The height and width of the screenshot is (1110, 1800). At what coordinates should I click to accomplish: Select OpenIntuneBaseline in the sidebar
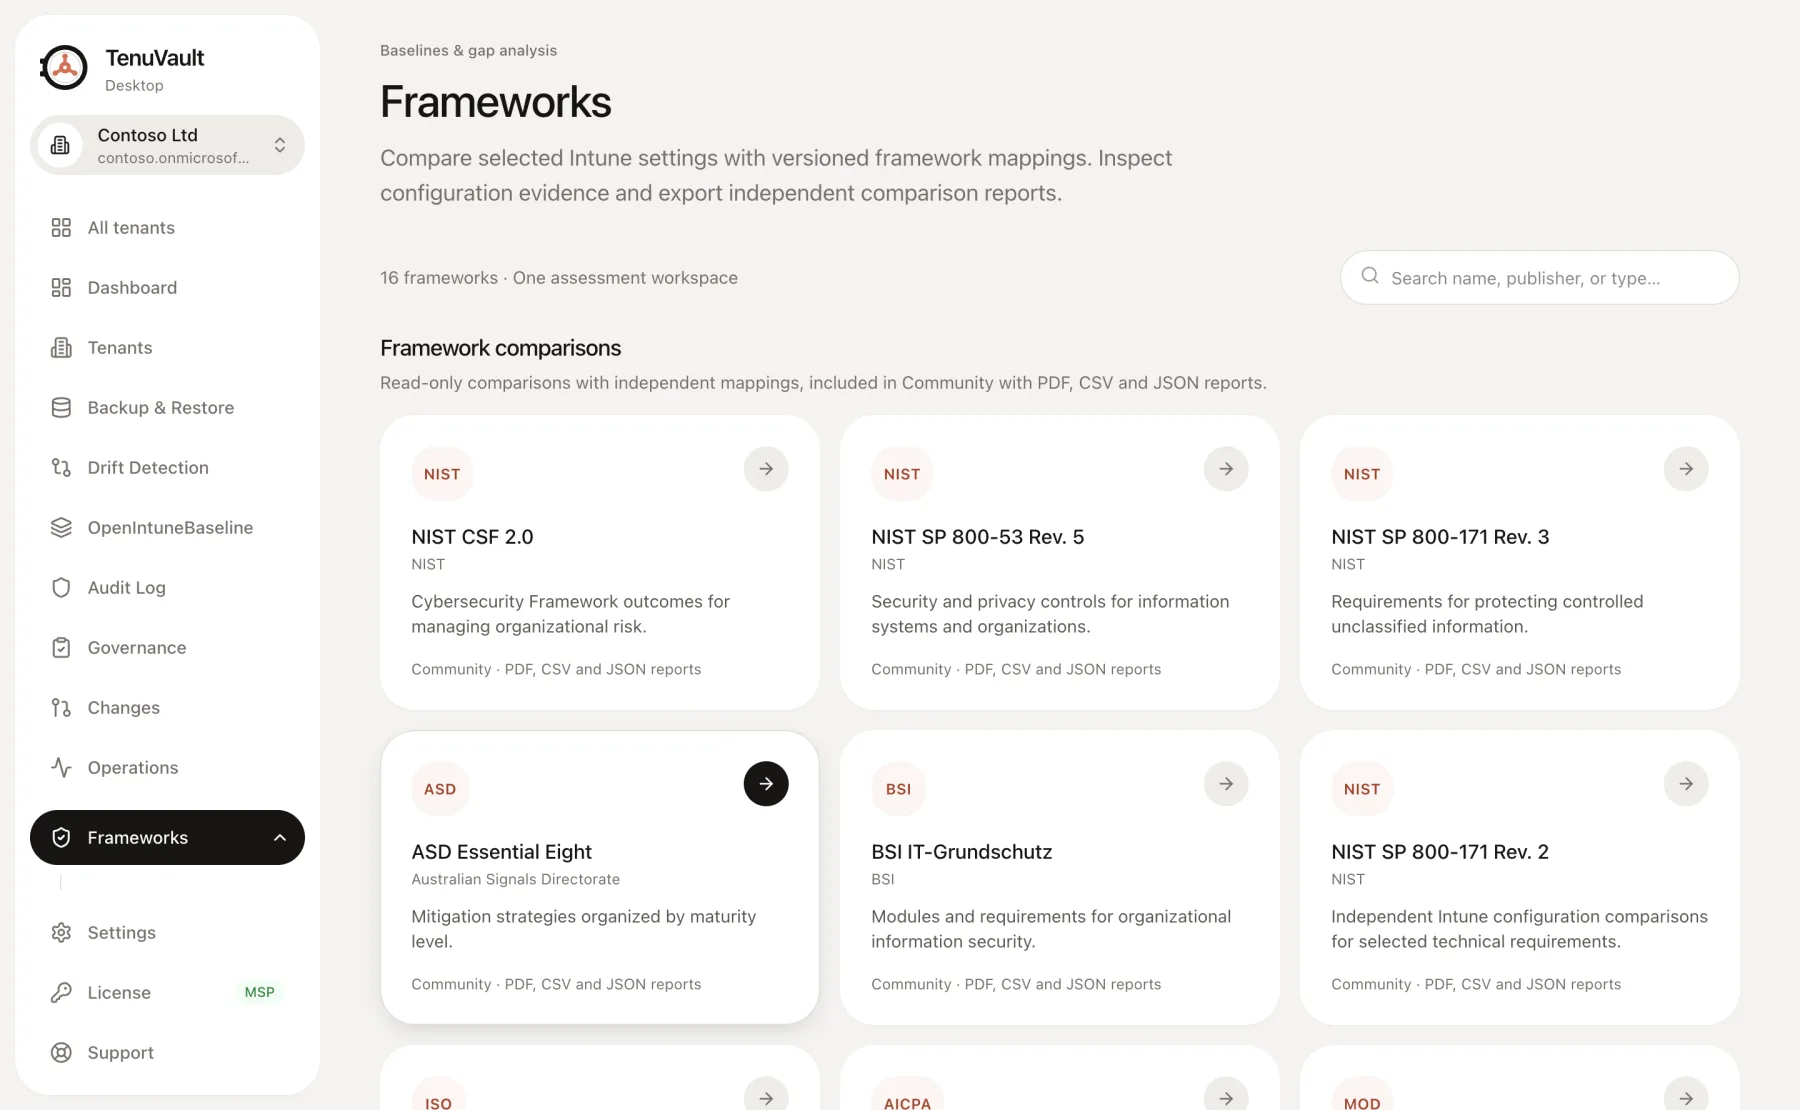167,528
